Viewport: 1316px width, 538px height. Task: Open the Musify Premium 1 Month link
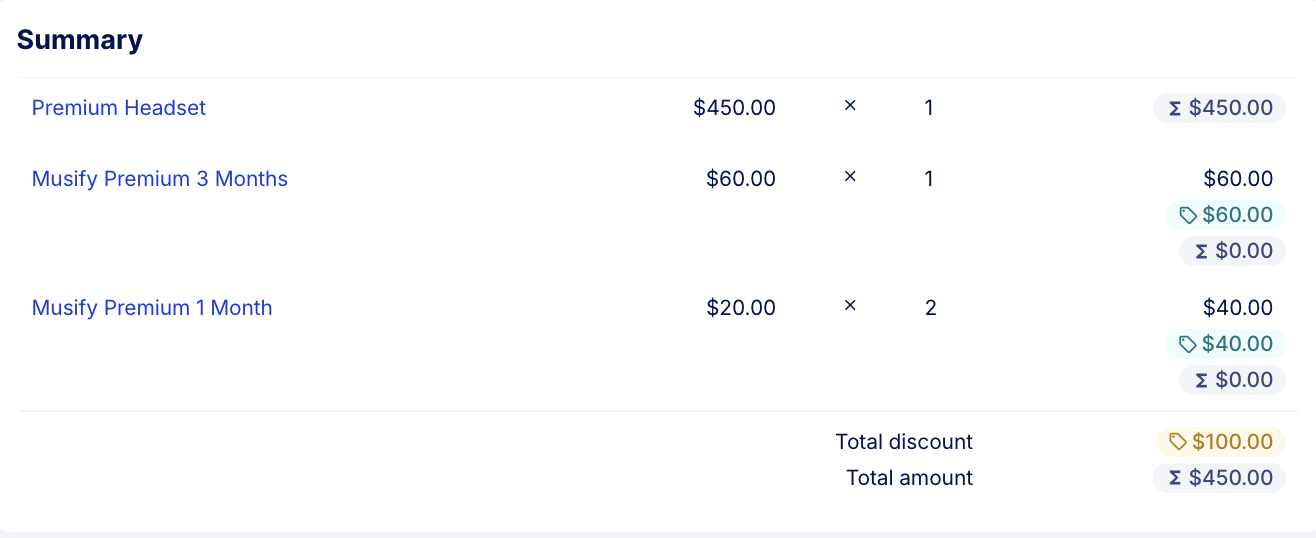(152, 308)
